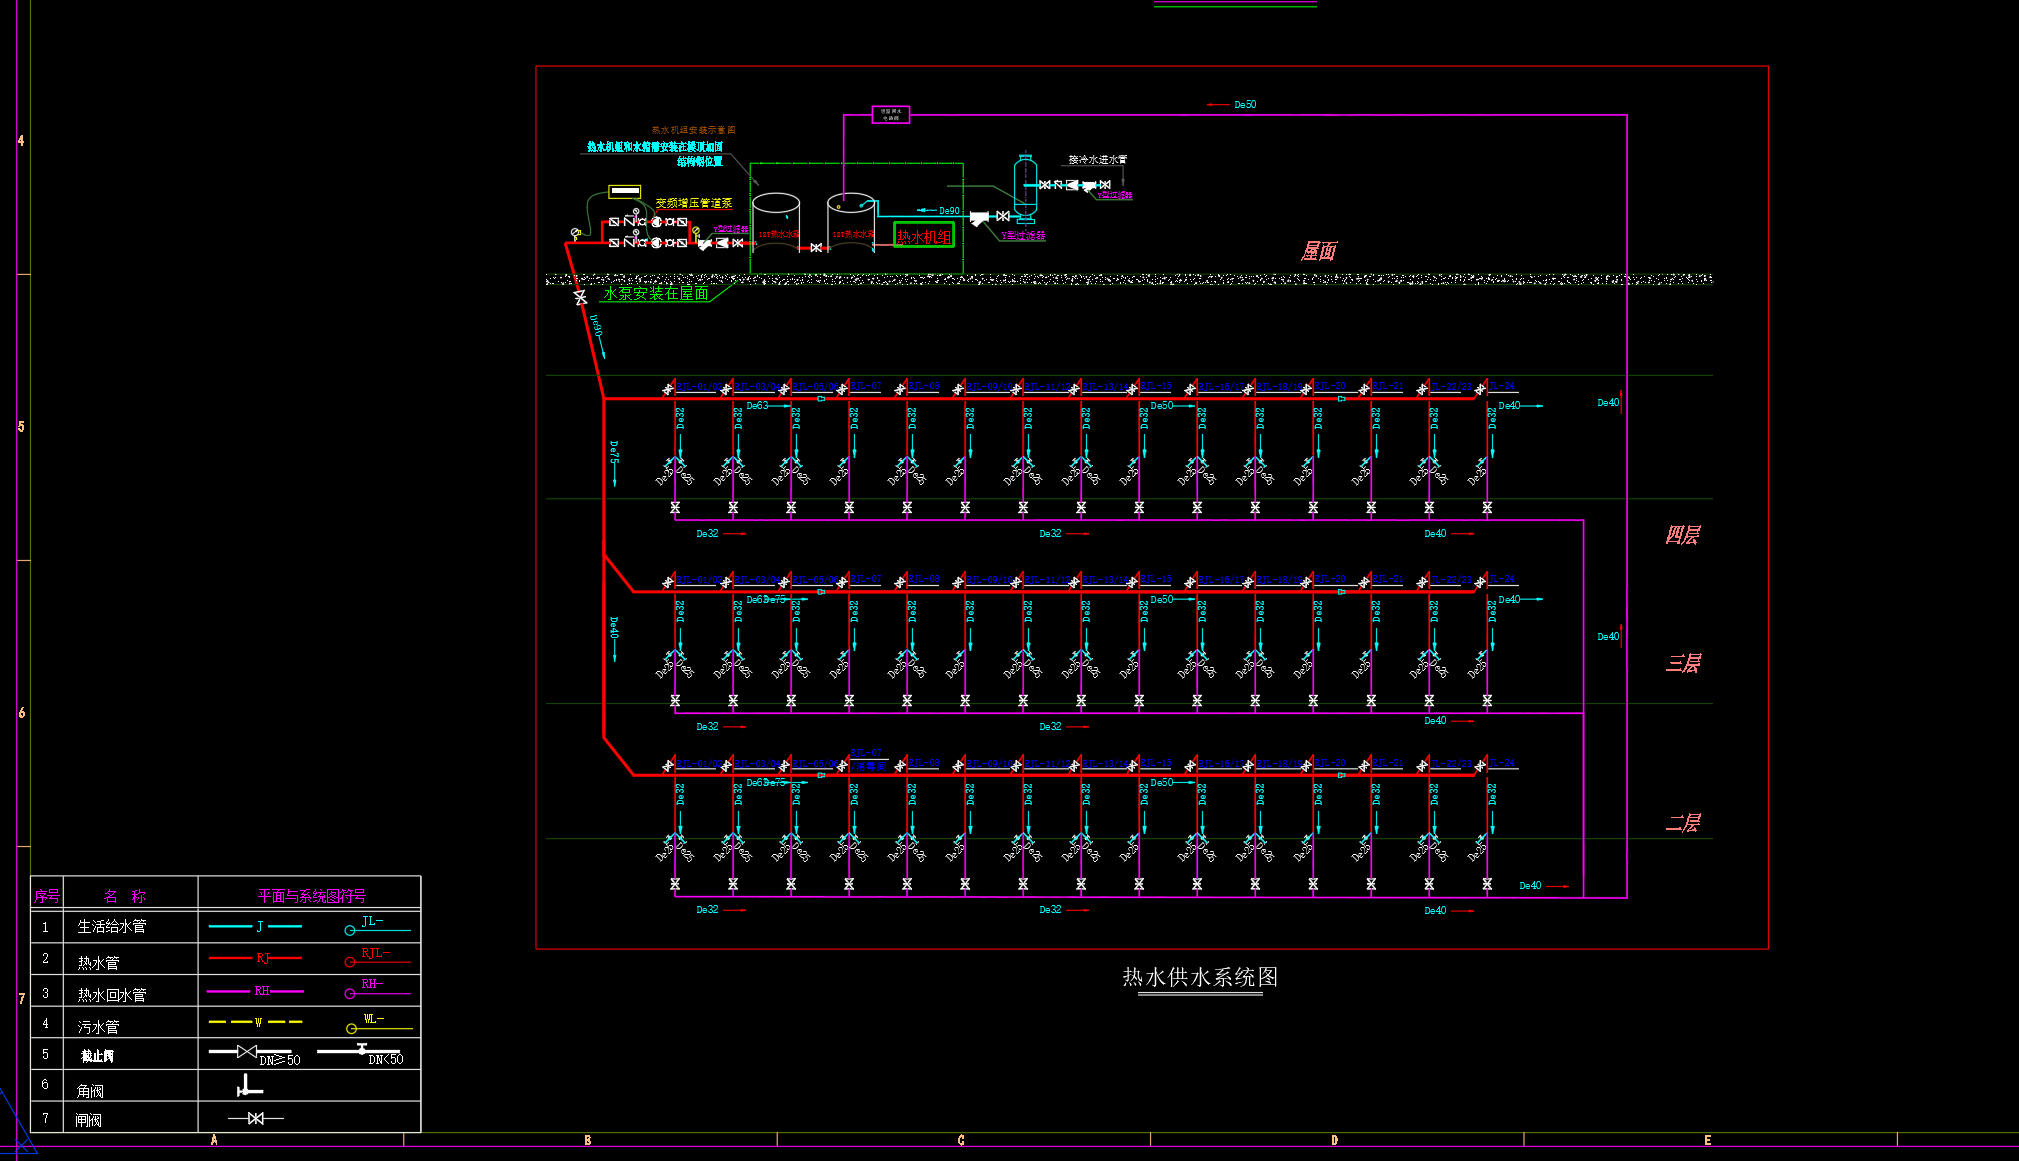This screenshot has width=2019, height=1161.
Task: Click the green 水泵安装在屋面 annotation
Action: (x=656, y=293)
